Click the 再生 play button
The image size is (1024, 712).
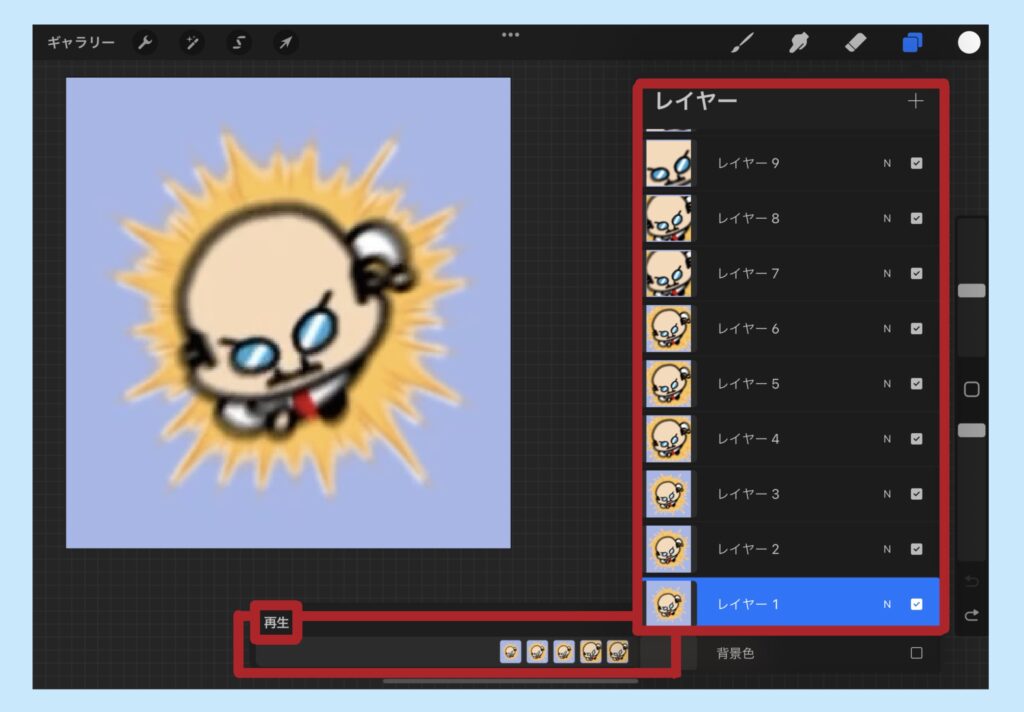276,623
